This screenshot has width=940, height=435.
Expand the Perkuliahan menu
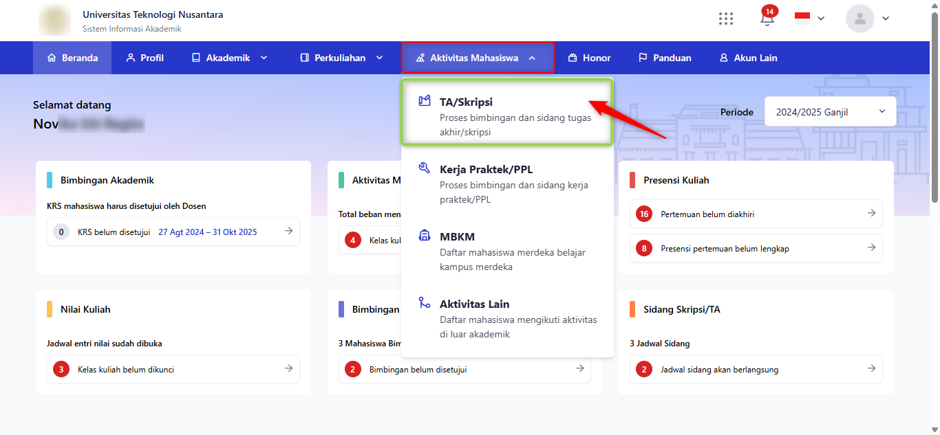[341, 58]
